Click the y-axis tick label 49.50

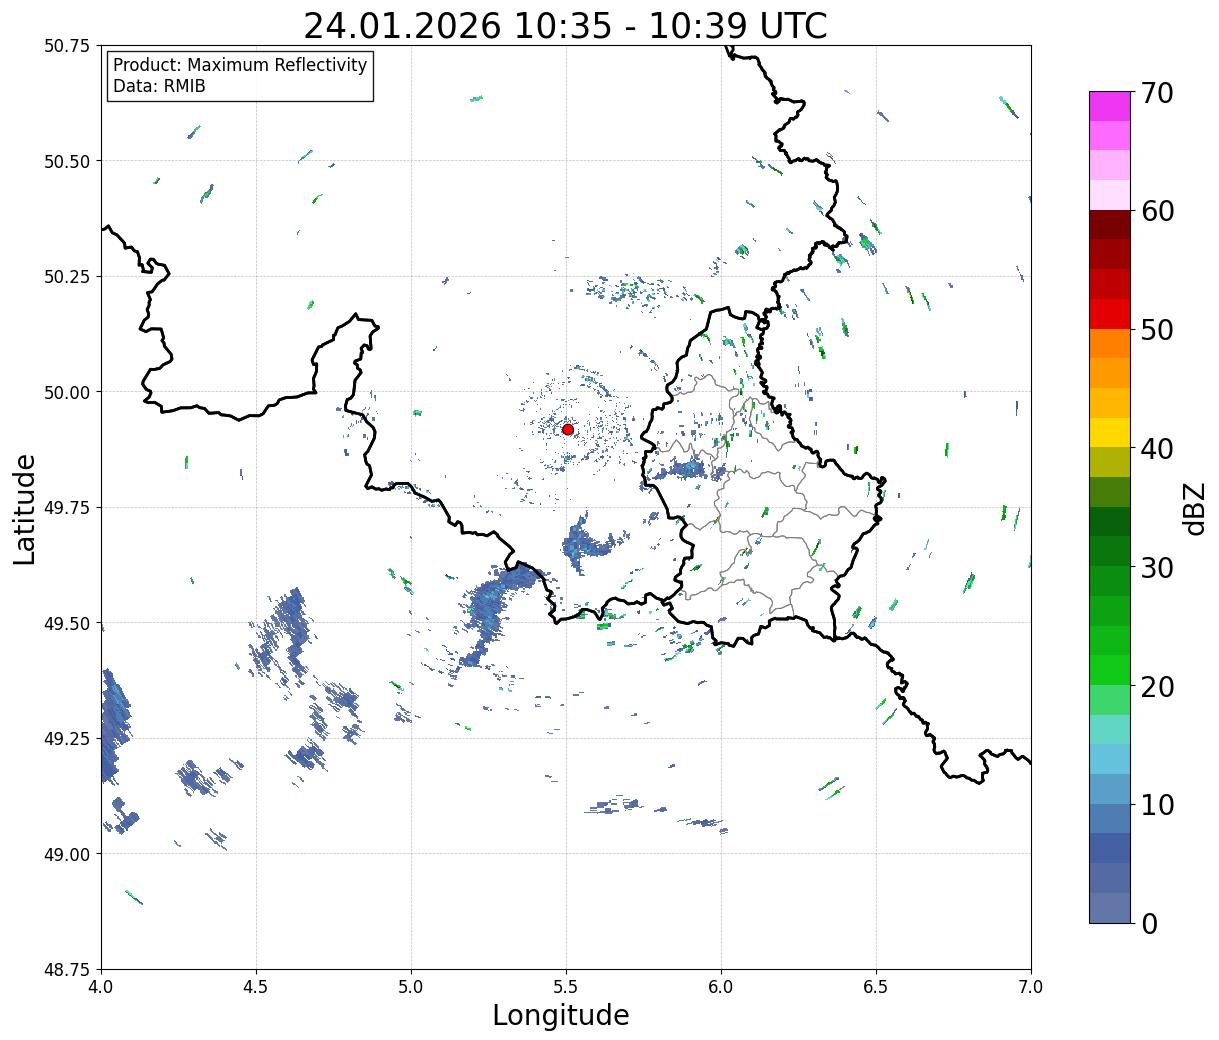click(x=66, y=623)
